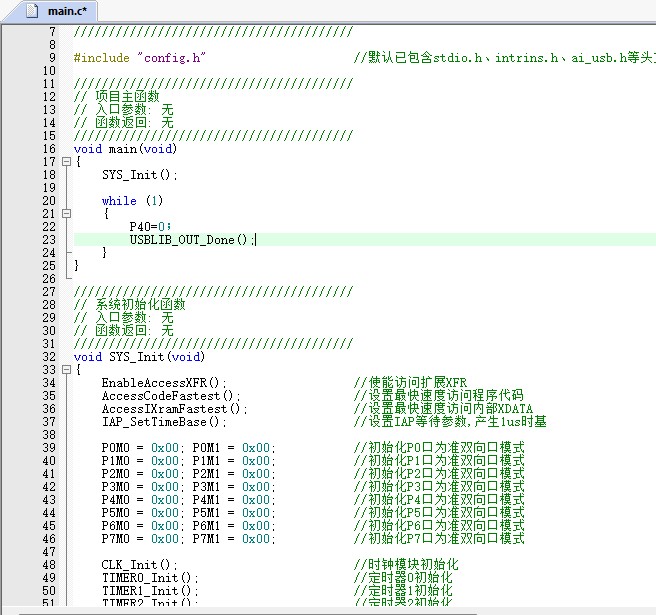The height and width of the screenshot is (615, 656).
Task: Click the USBLIB_OUT_Done(); line
Action: 192,240
